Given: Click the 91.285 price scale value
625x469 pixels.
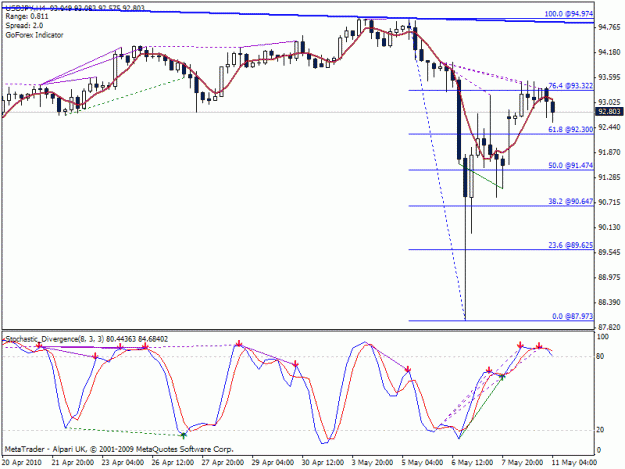Looking at the screenshot, I should [x=609, y=177].
